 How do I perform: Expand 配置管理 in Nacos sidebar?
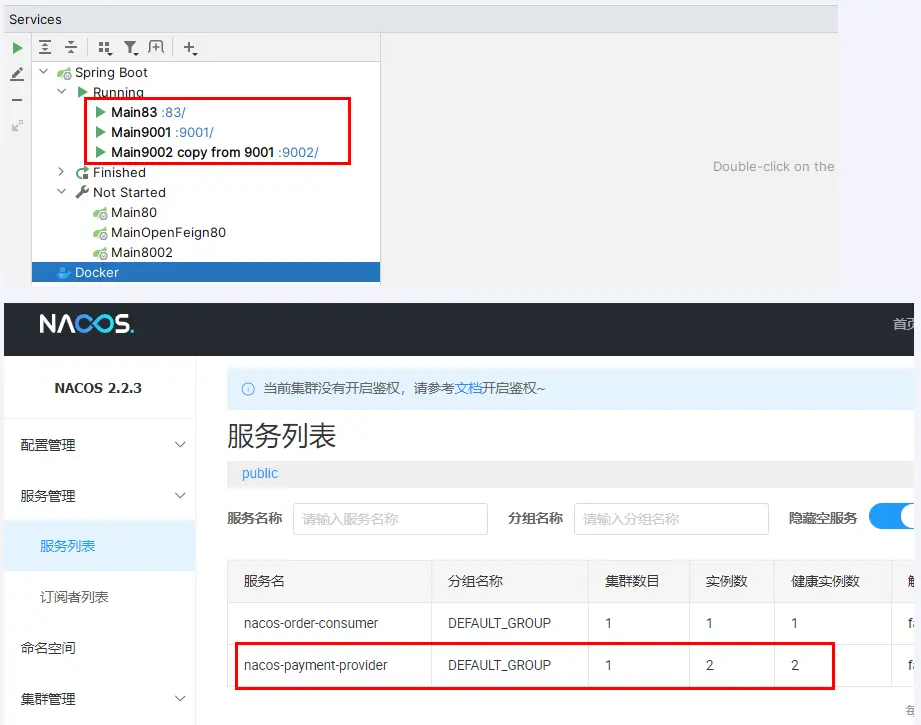(x=100, y=445)
